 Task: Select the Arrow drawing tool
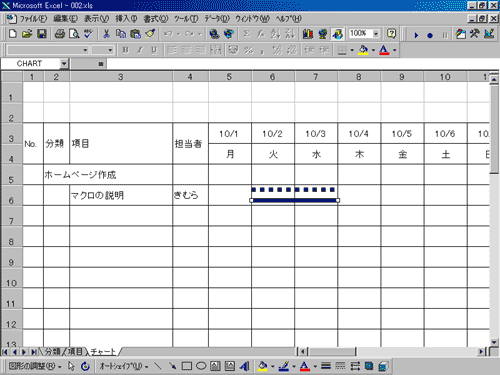click(172, 366)
